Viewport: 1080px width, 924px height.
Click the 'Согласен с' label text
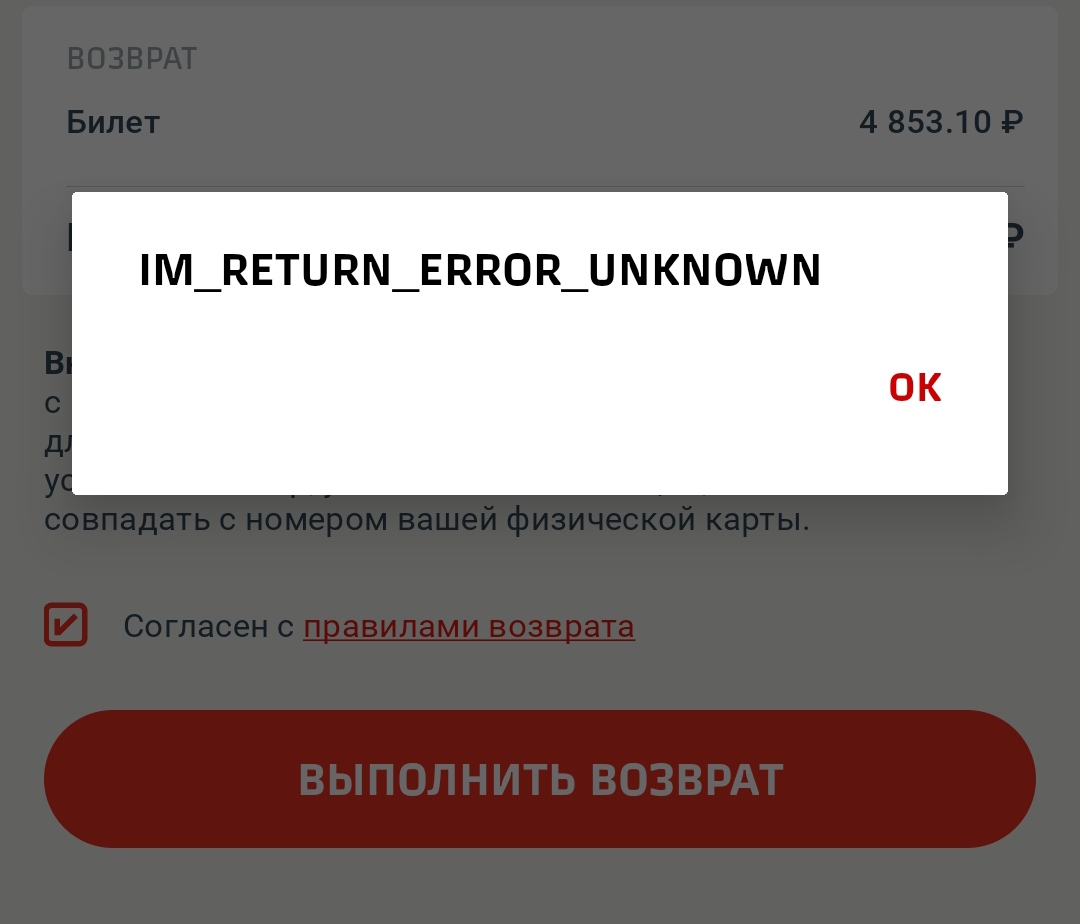209,627
